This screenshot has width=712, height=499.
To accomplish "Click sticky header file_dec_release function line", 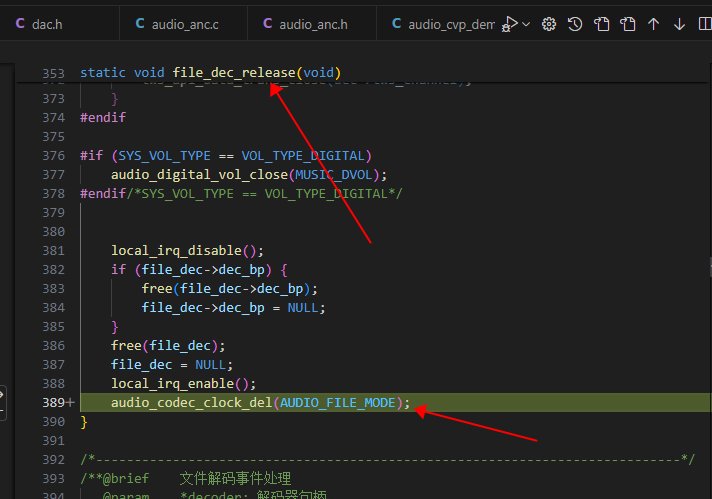I will click(x=210, y=73).
